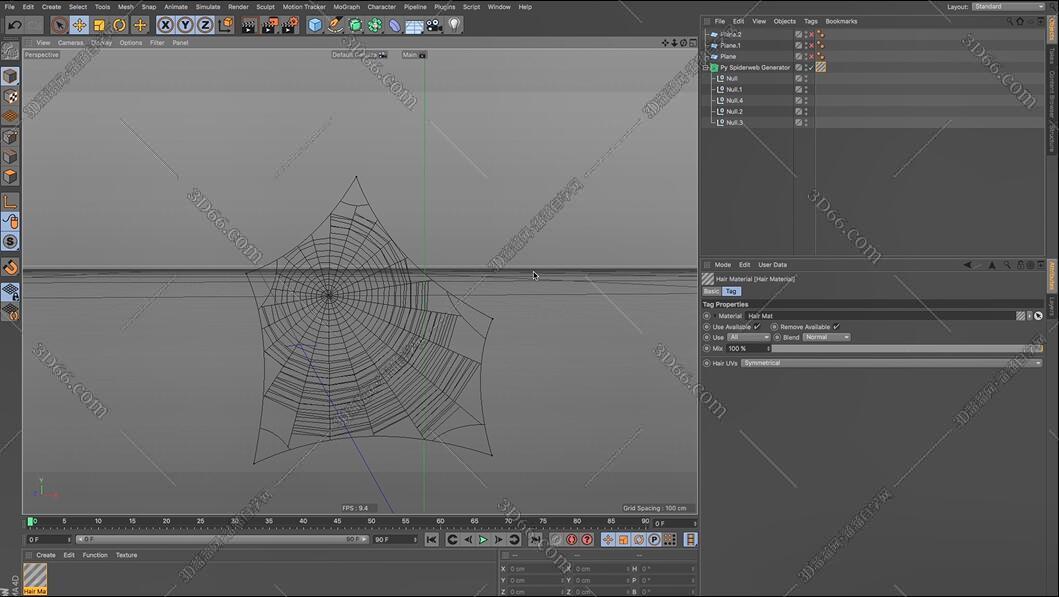Switch to the Basic tab in attributes
1059x597 pixels.
coord(711,291)
